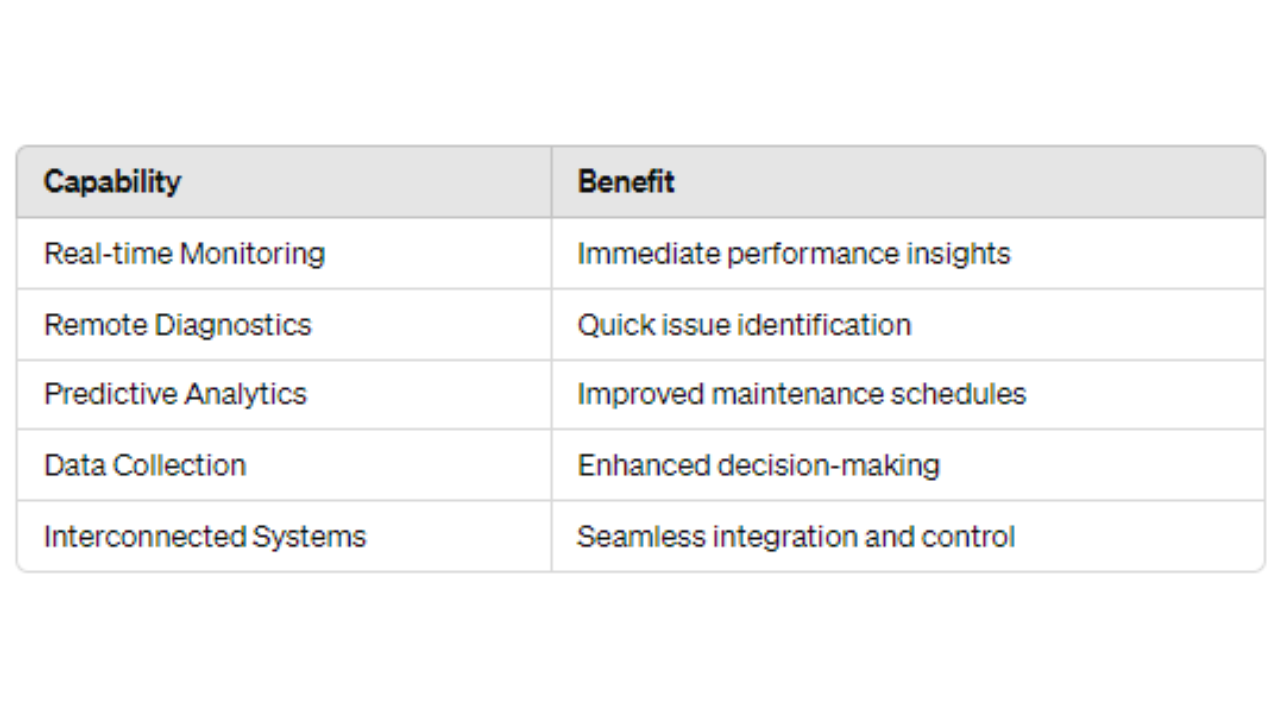Click the Quick issue identification cell
1280x720 pixels.
pyautogui.click(x=908, y=325)
